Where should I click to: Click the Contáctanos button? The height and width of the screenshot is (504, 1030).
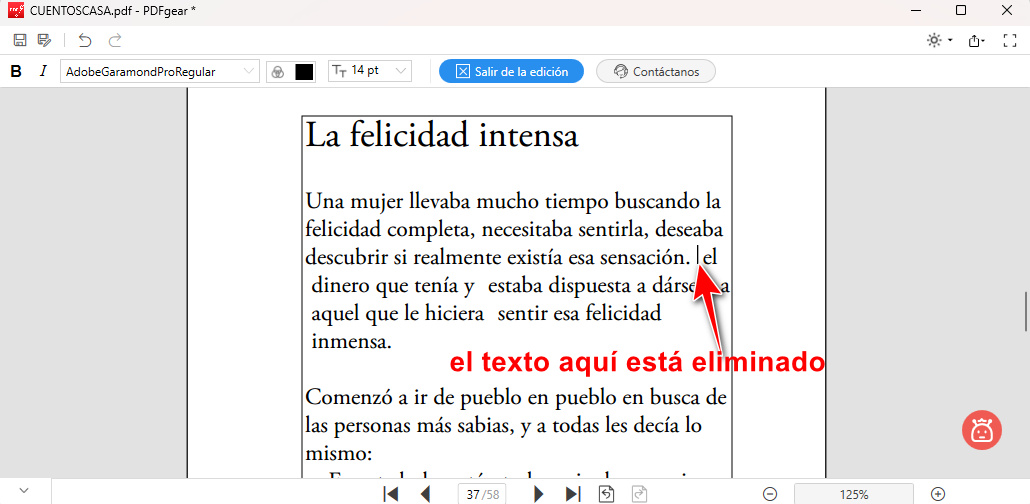tap(656, 72)
